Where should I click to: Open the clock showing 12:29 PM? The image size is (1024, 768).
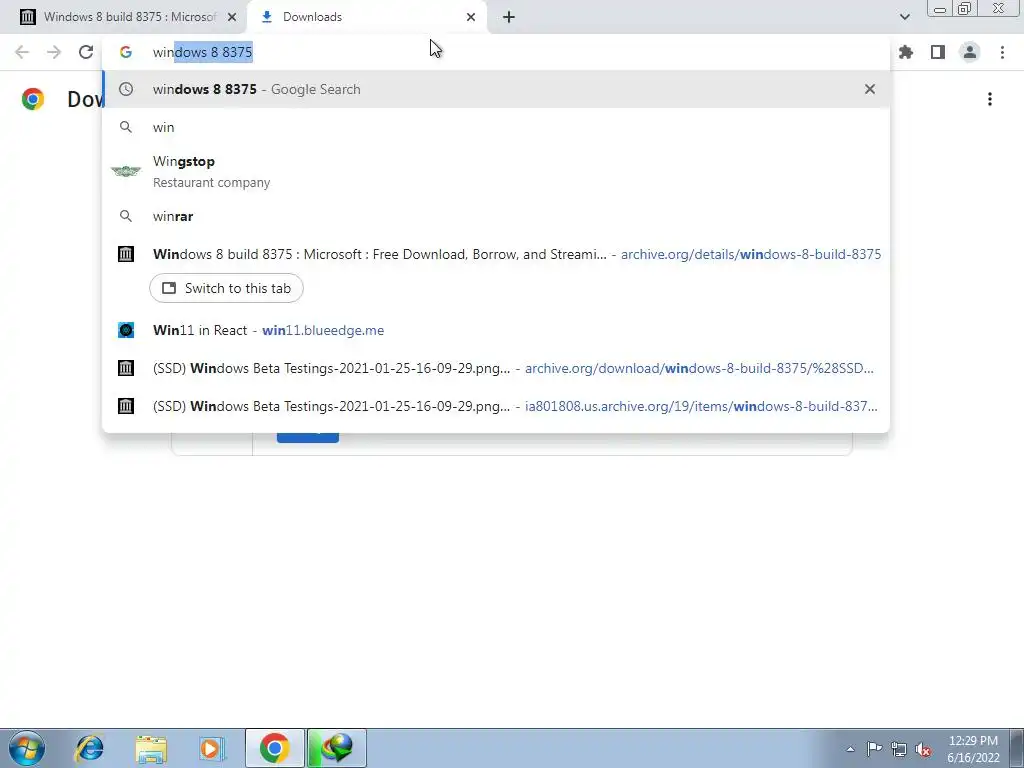click(x=973, y=749)
